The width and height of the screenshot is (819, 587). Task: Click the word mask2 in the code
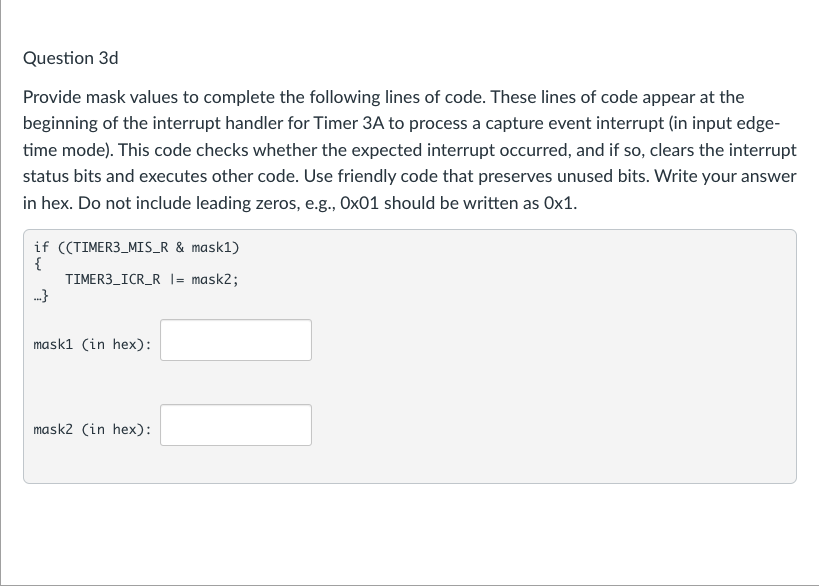coord(212,280)
